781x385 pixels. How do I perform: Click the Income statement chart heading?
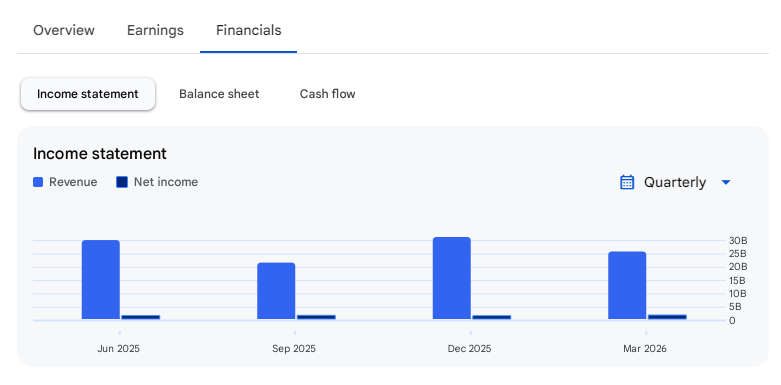[x=100, y=154]
